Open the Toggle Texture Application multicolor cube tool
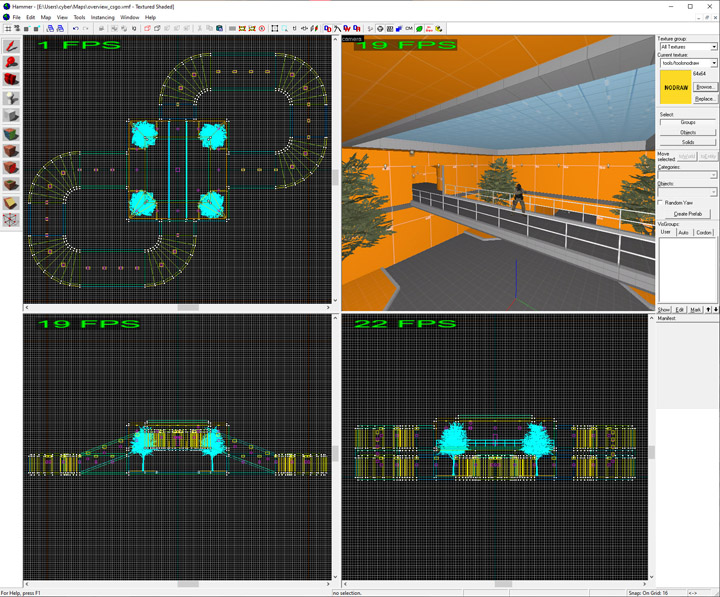Image resolution: width=720 pixels, height=597 pixels. [11, 134]
